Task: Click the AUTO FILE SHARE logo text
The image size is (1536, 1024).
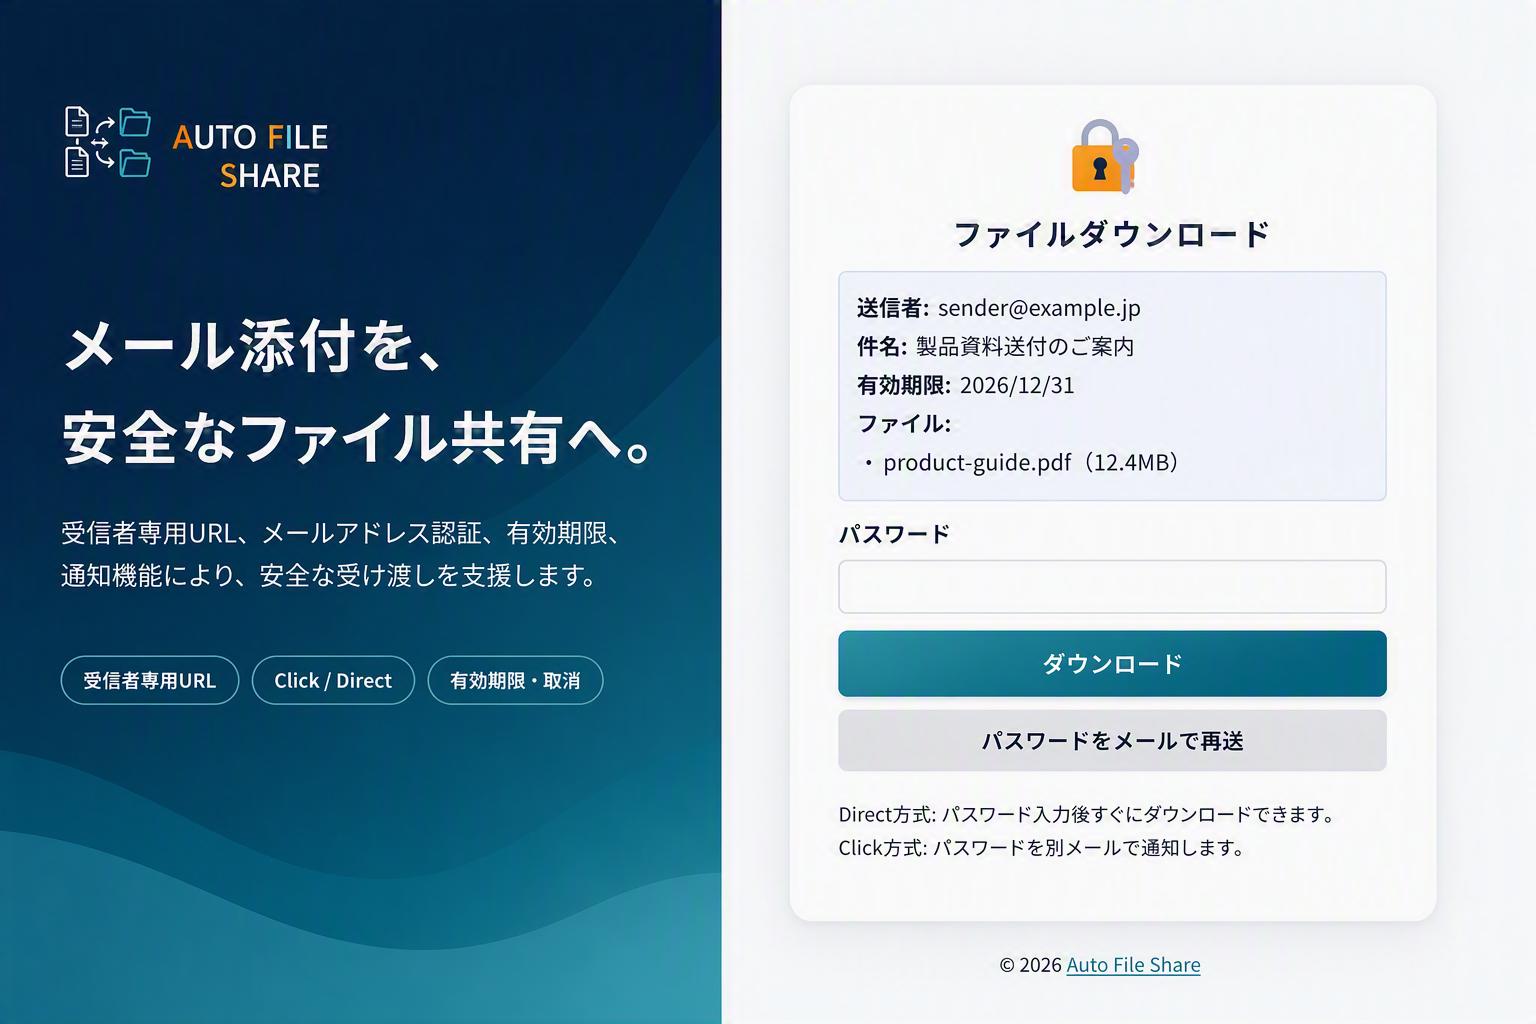Action: [250, 156]
